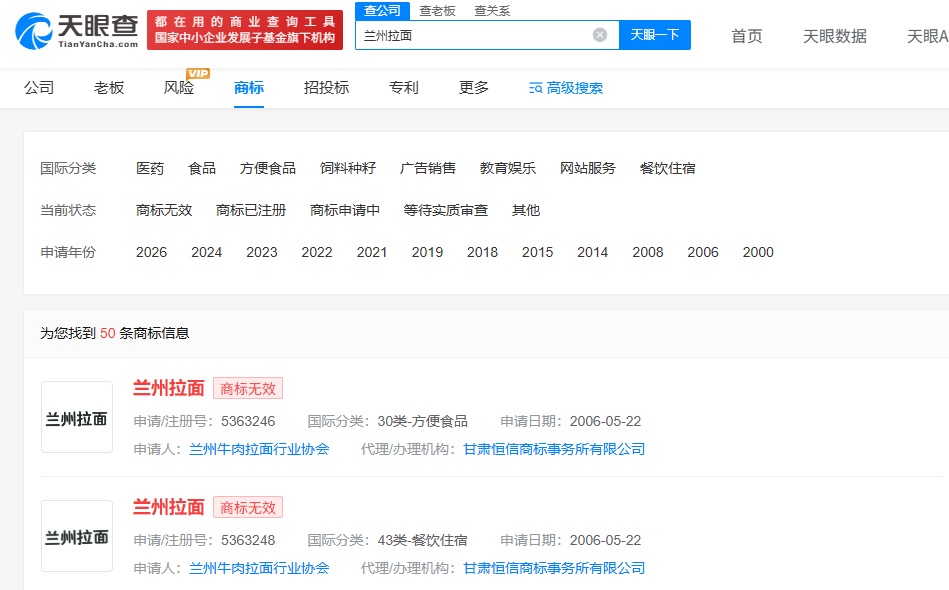Open agency 甘肃恒信商标事务所有限公司 for trademark 5363246
Image resolution: width=949 pixels, height=590 pixels.
point(554,449)
